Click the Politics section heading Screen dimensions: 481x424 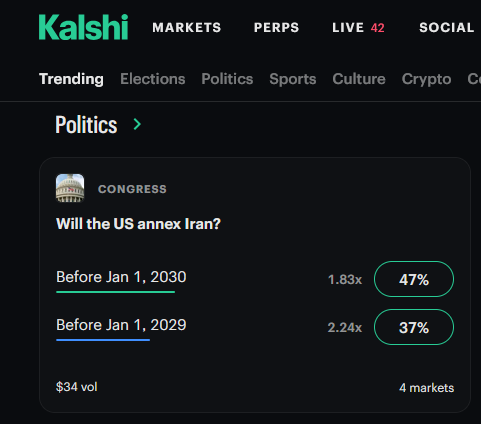(x=86, y=125)
